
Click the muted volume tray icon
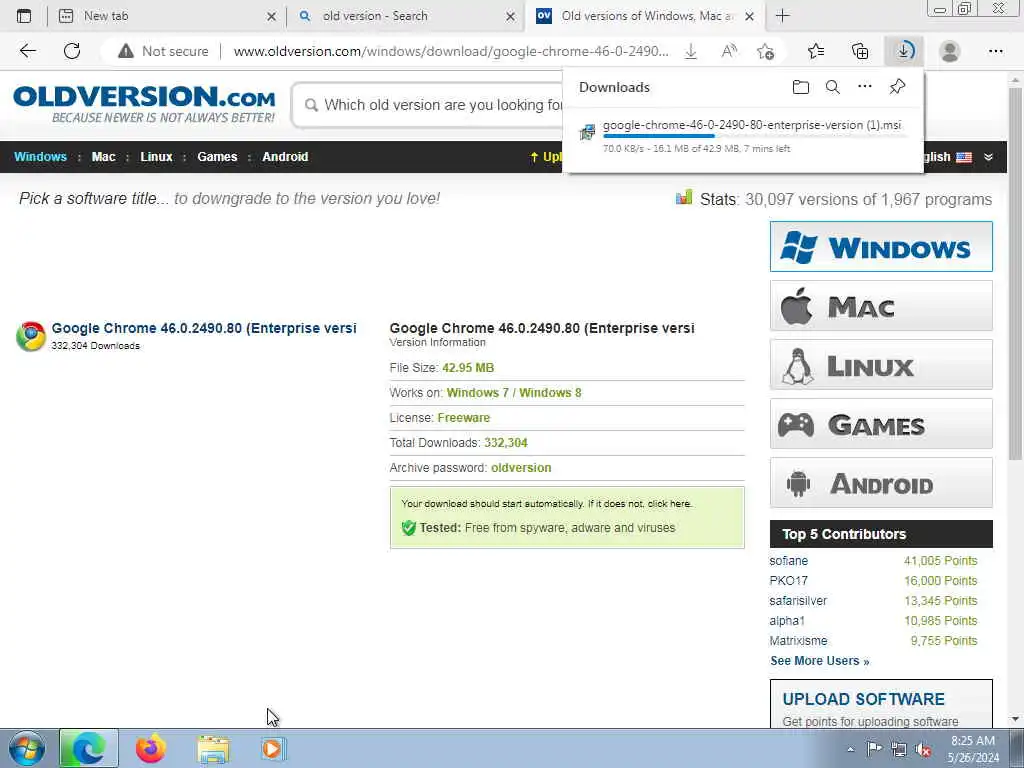coord(923,749)
